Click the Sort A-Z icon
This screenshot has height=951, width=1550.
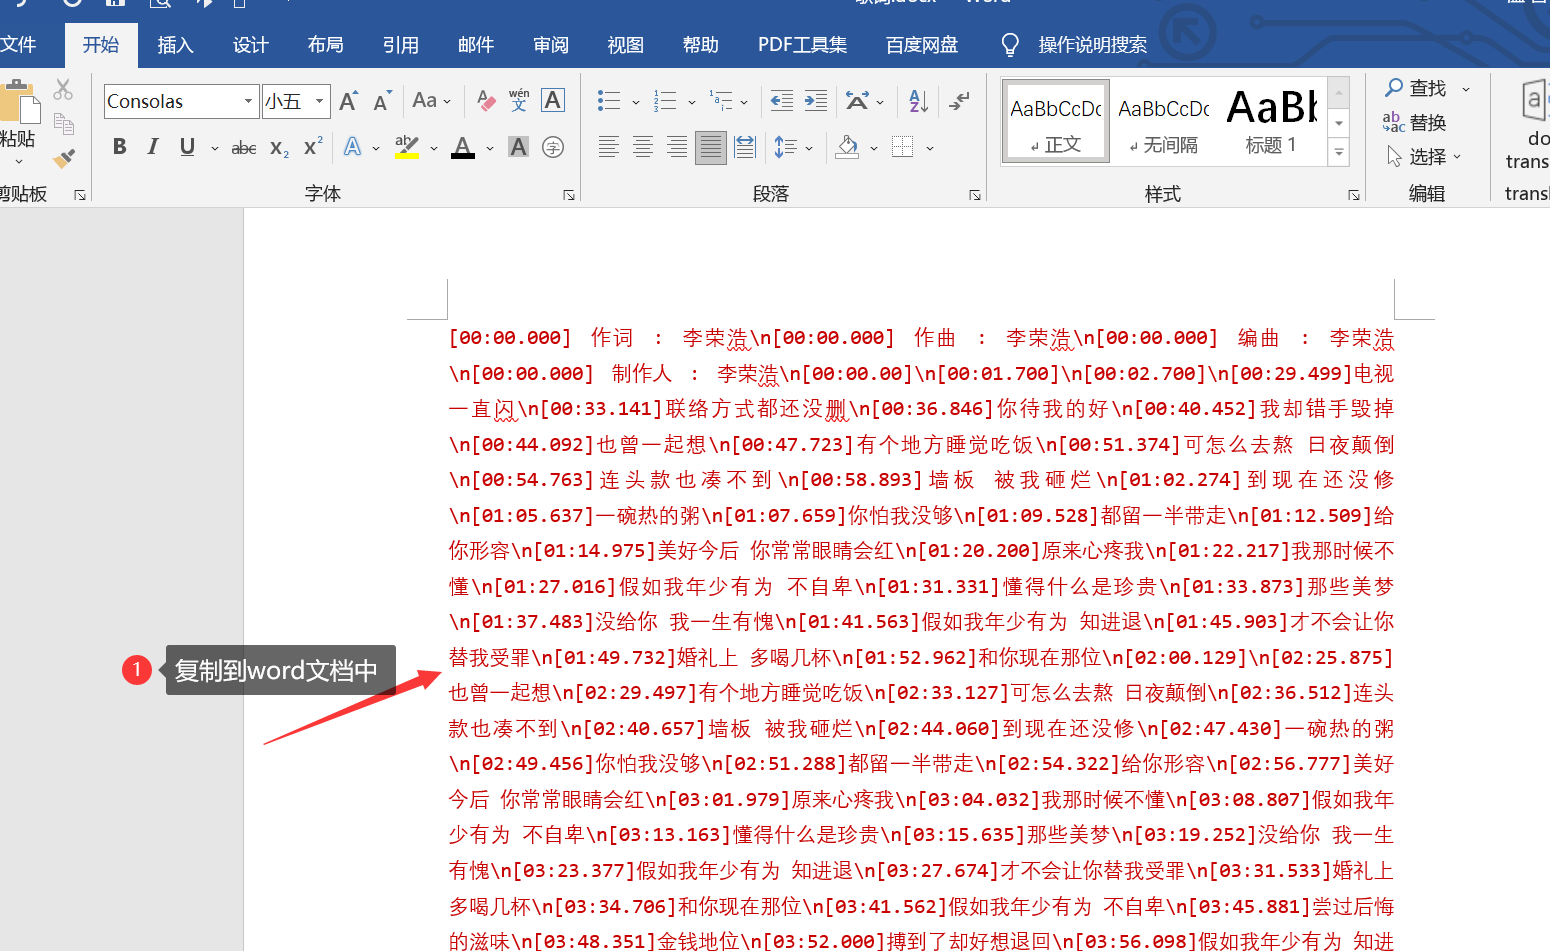click(919, 101)
